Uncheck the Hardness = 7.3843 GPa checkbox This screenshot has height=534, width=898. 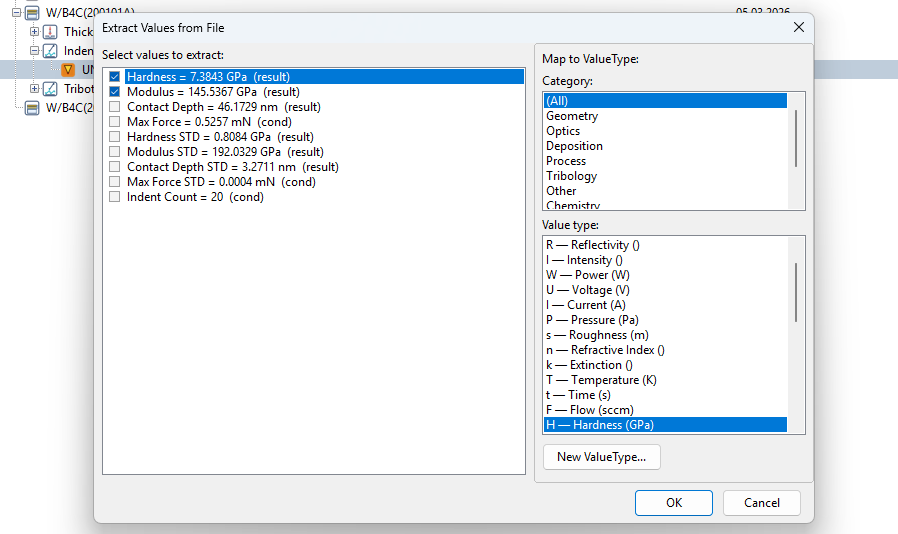pos(115,77)
